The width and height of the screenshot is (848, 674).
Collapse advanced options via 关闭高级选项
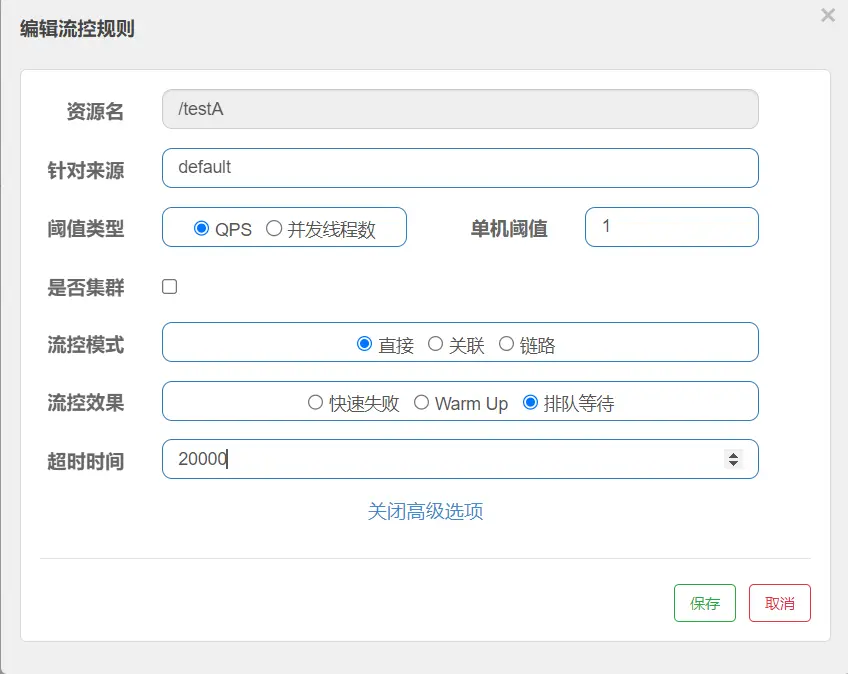pyautogui.click(x=425, y=511)
